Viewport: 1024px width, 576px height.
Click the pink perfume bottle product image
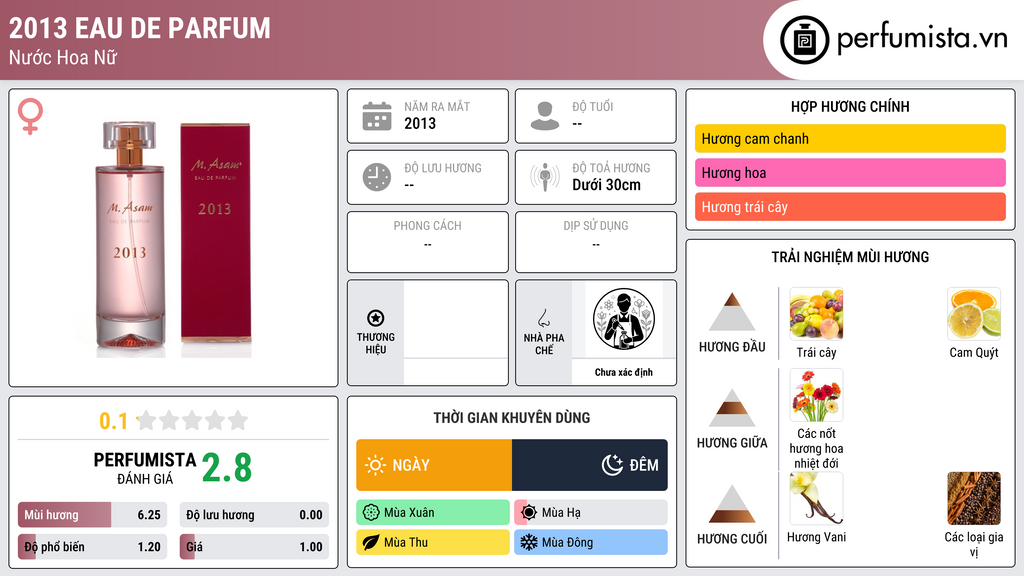129,235
